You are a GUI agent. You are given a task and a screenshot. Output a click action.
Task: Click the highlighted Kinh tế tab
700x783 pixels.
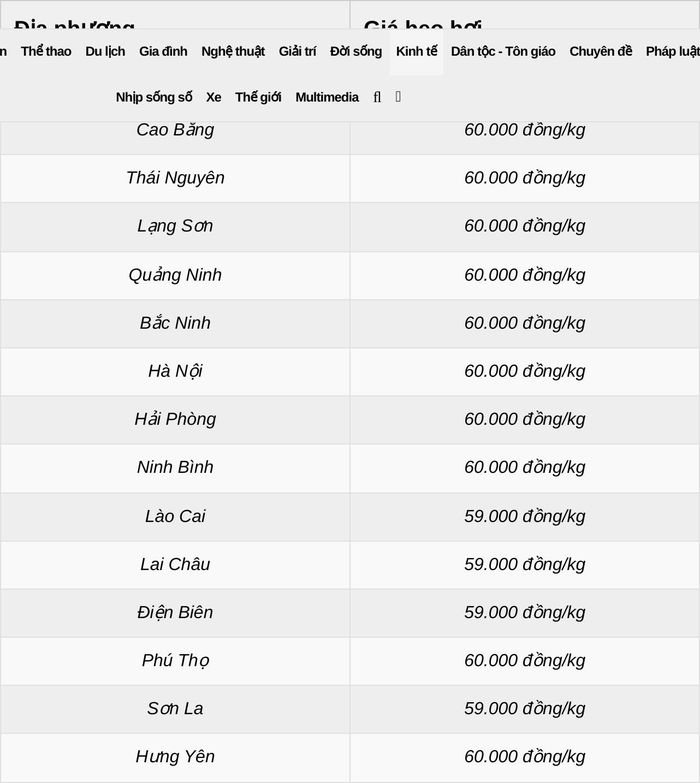point(416,51)
